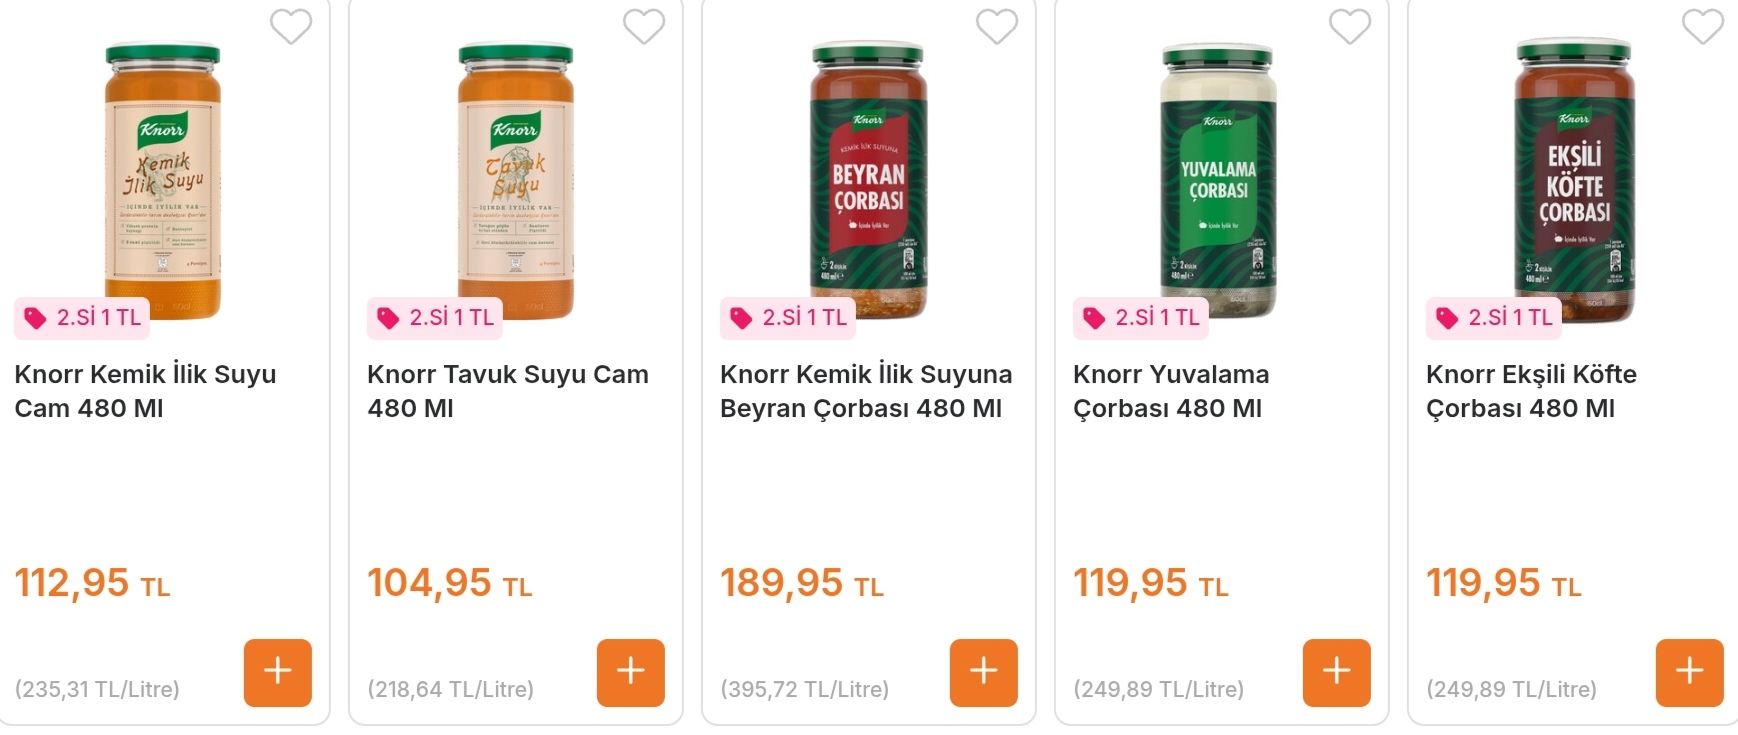Screen dimensions: 1738x735
Task: Click the 189,95 TL price
Action: coord(801,583)
